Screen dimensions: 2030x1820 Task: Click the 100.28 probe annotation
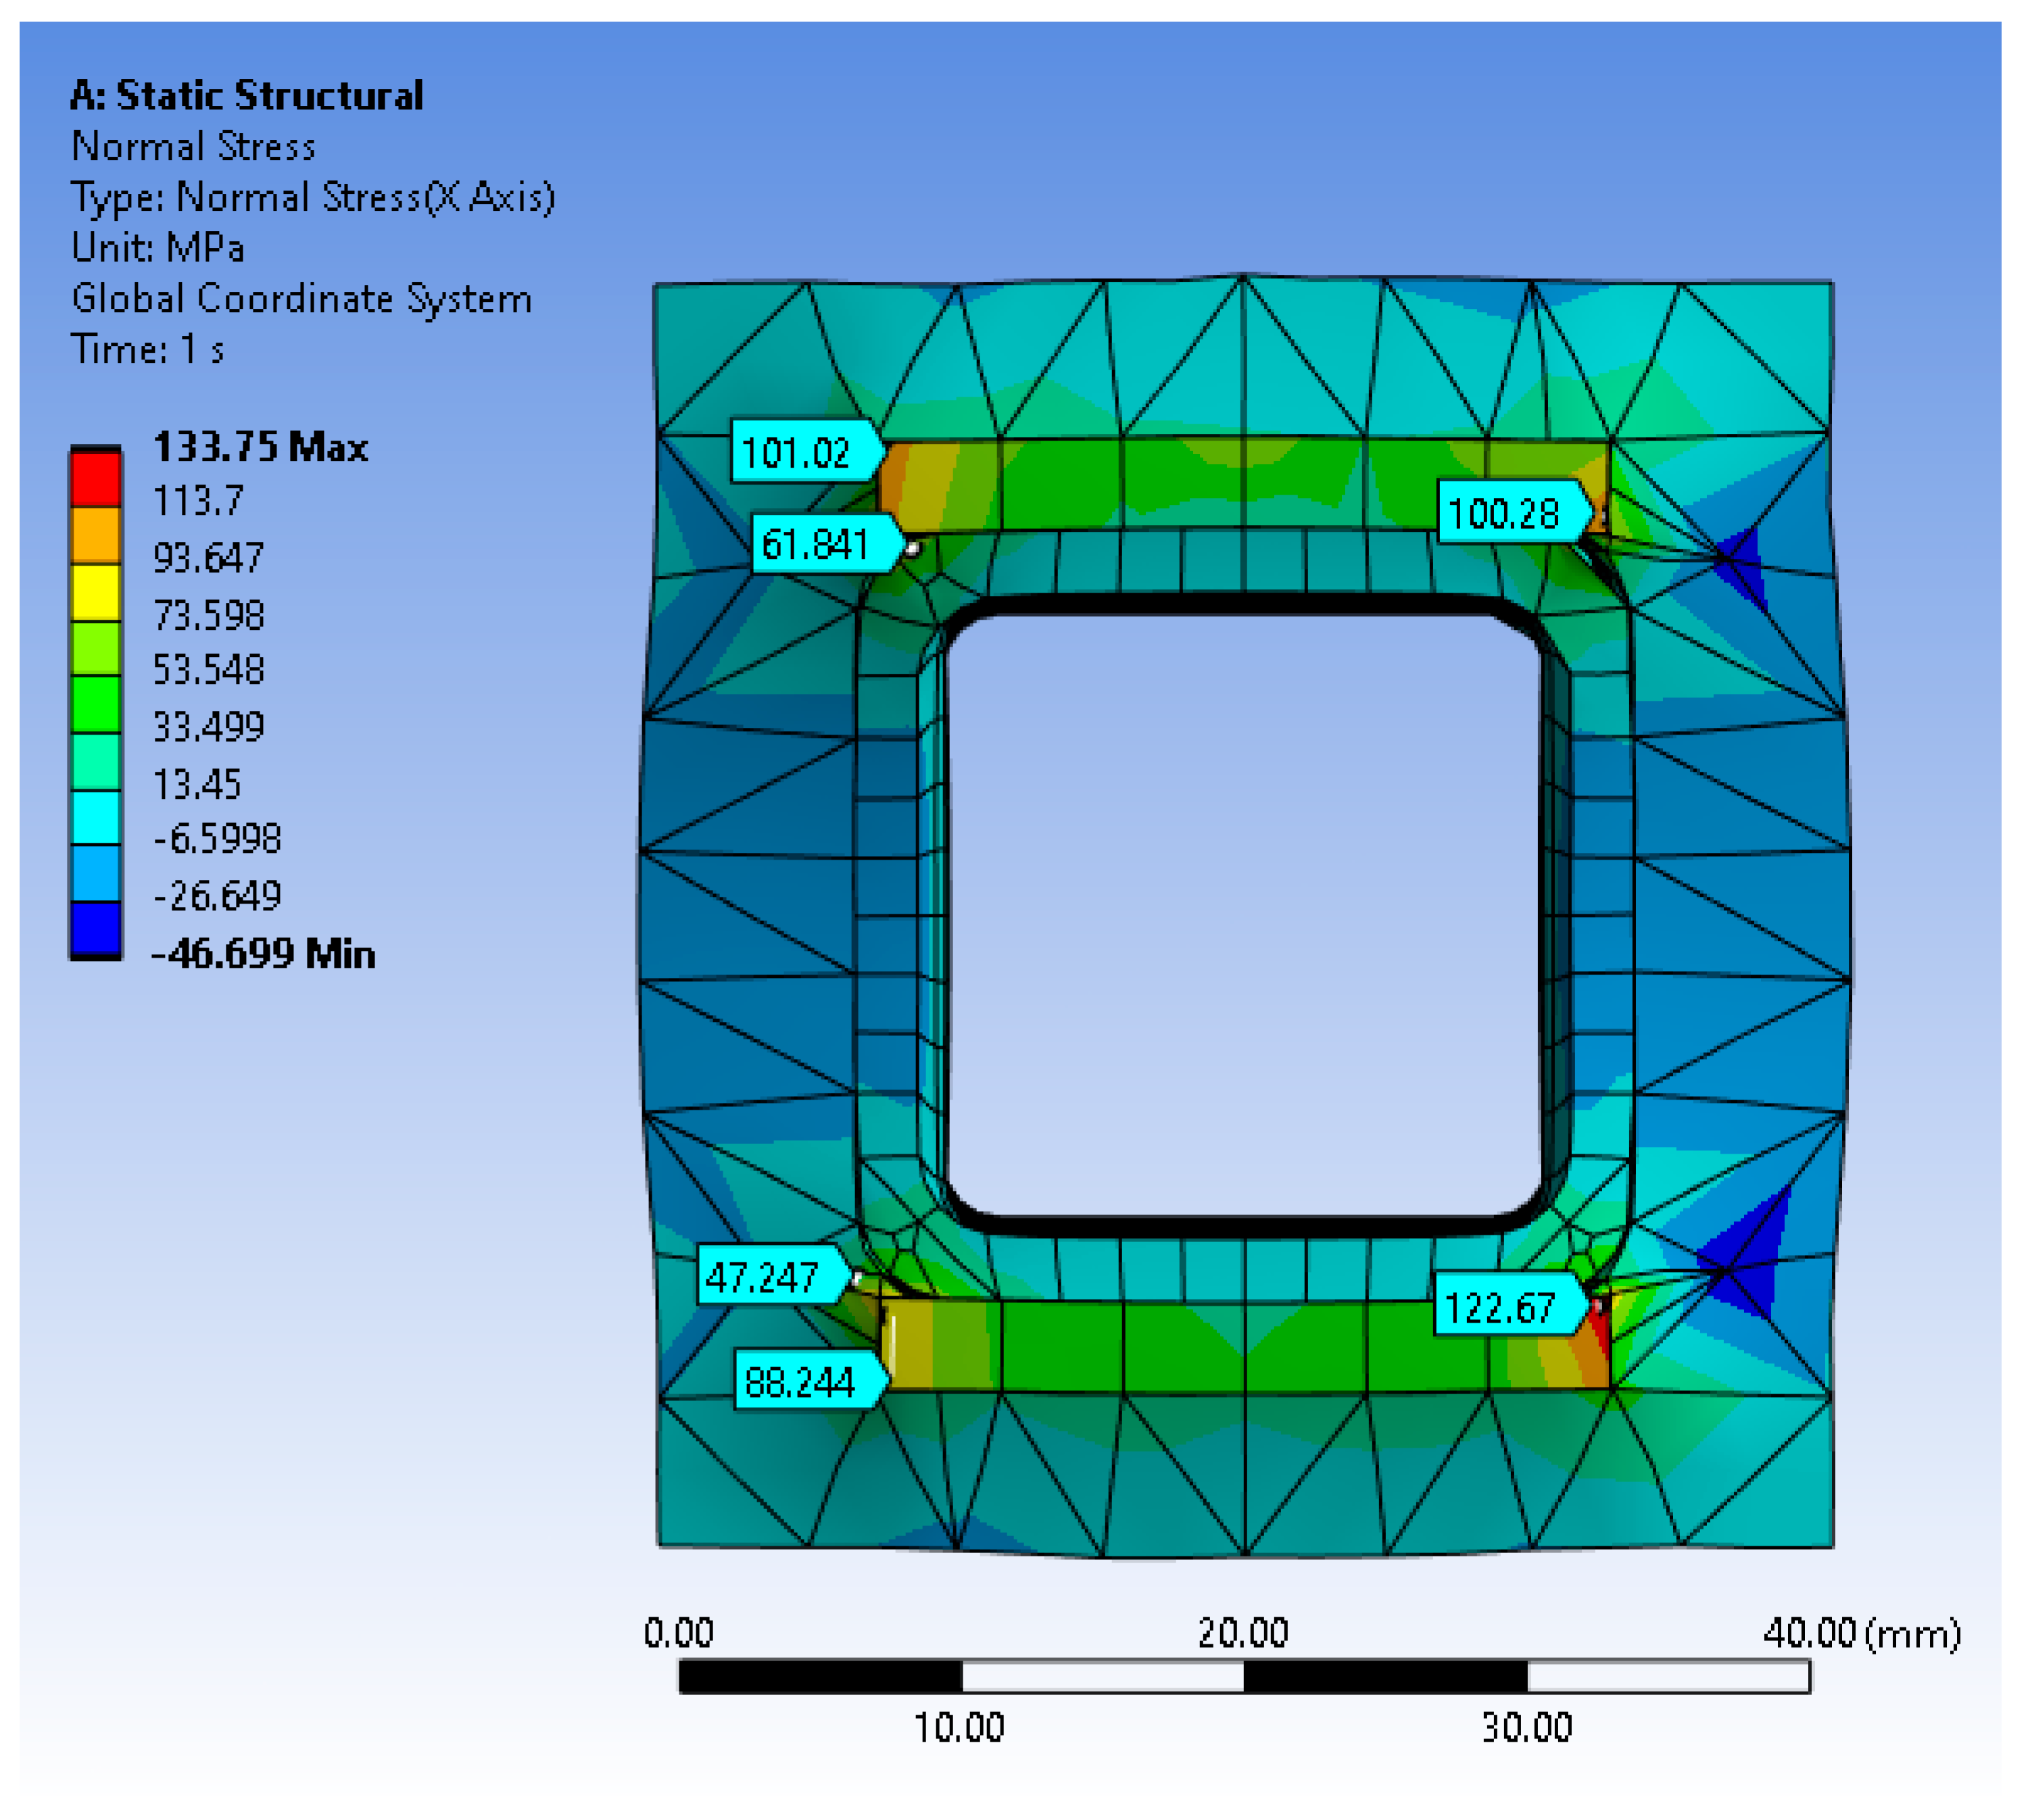click(x=1515, y=513)
